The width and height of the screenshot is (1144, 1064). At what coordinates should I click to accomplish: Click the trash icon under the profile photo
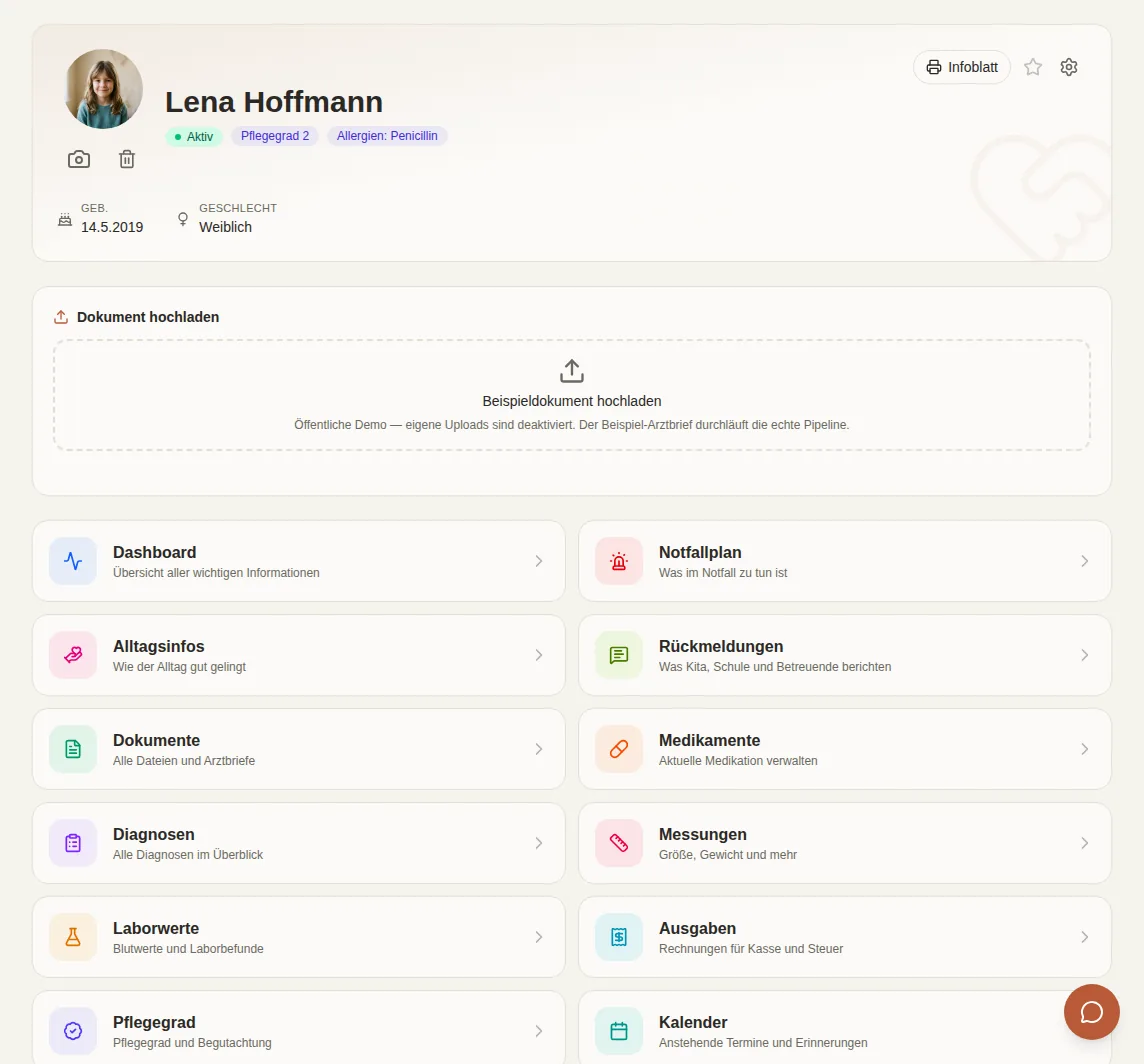[x=127, y=159]
